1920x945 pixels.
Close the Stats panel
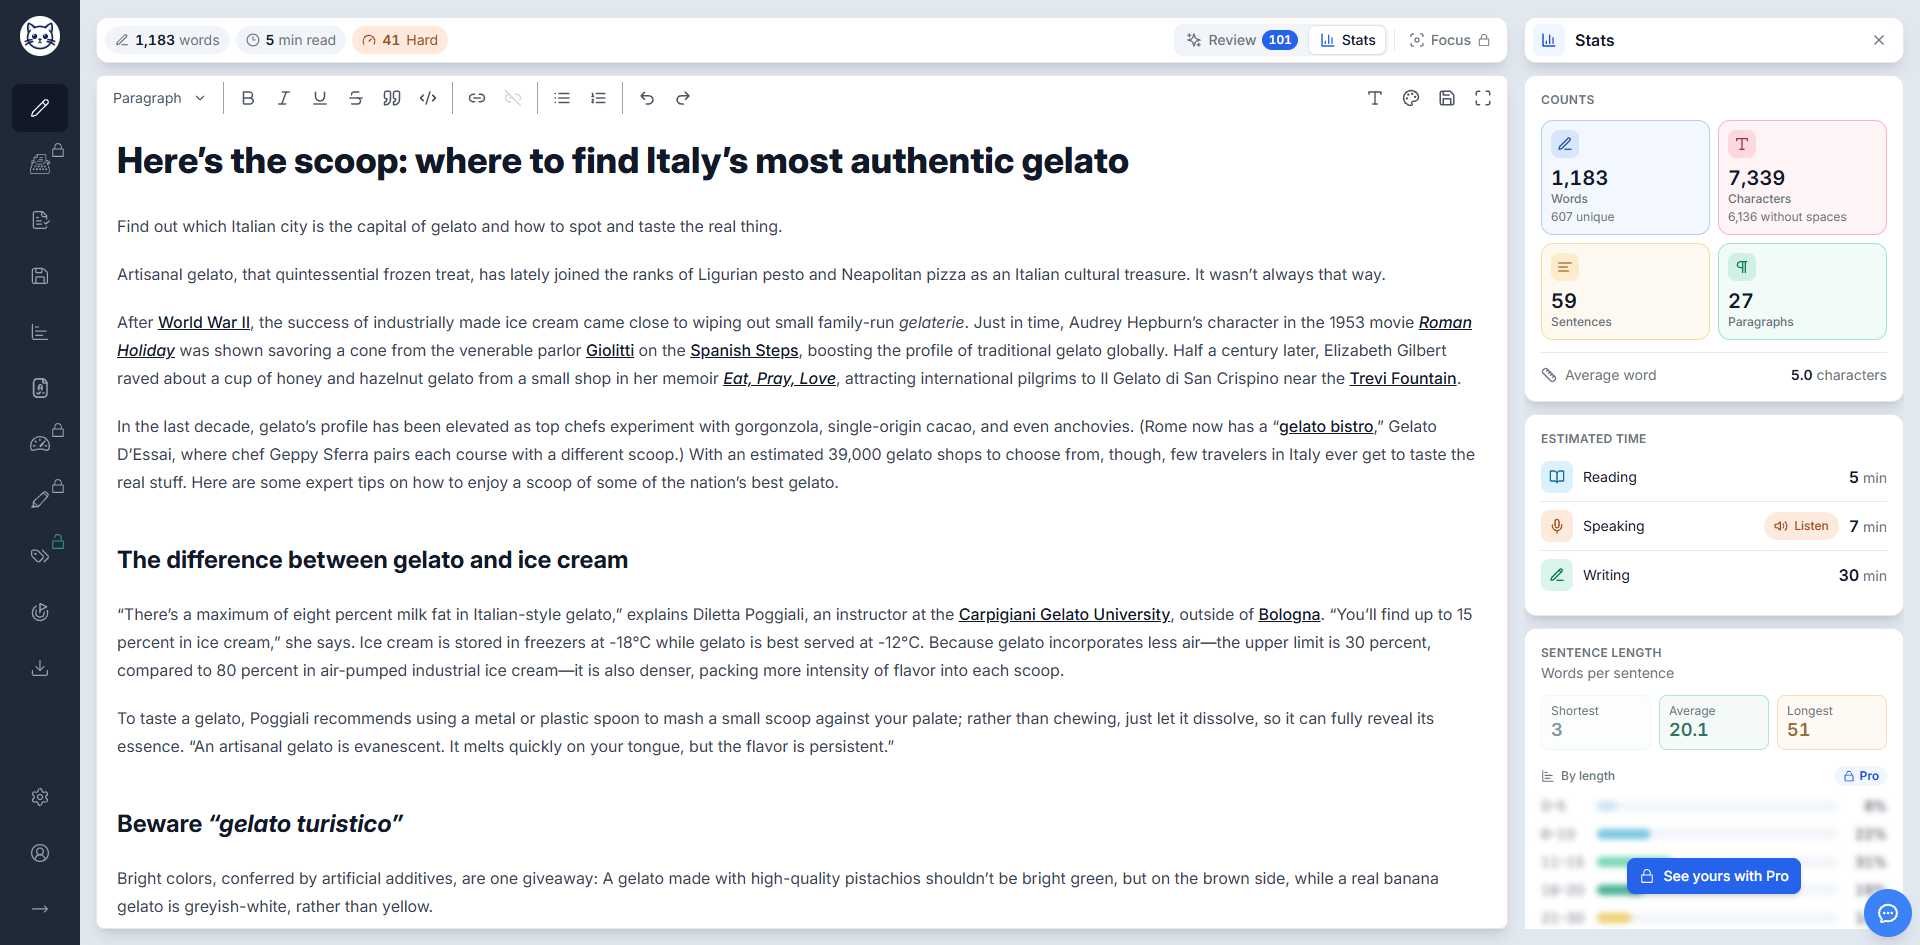coord(1879,40)
